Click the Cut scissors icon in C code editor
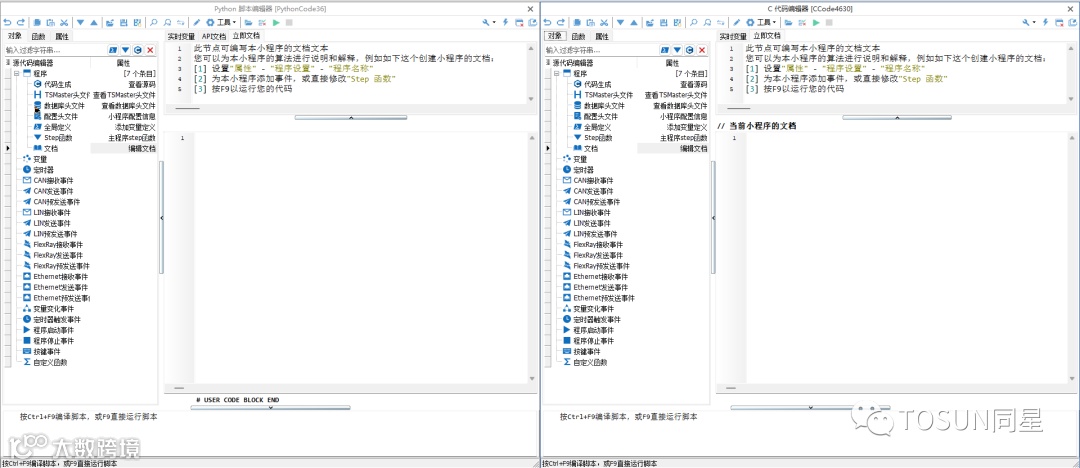1080x468 pixels. 604,22
